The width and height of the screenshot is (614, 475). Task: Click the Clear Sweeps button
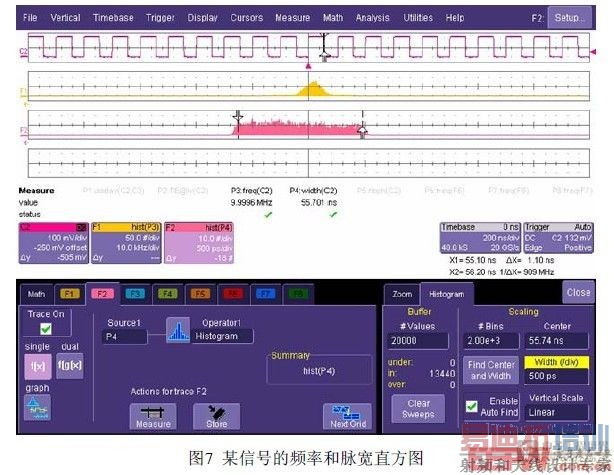click(x=418, y=409)
